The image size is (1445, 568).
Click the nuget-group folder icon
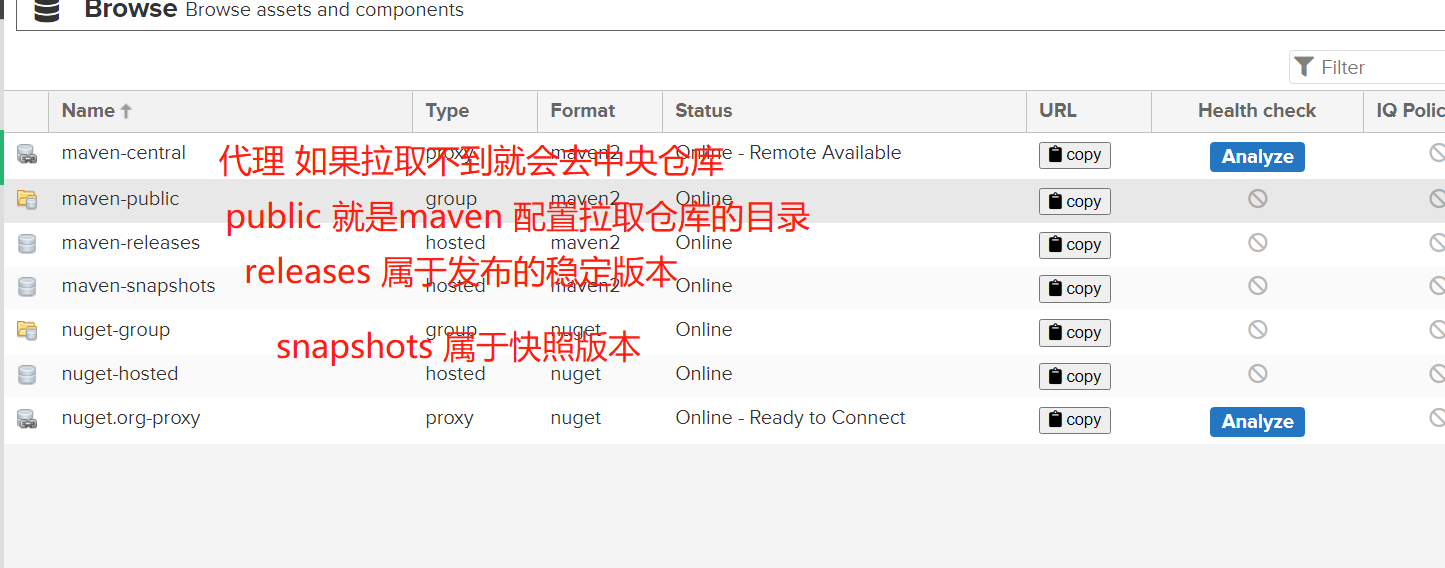tap(27, 330)
